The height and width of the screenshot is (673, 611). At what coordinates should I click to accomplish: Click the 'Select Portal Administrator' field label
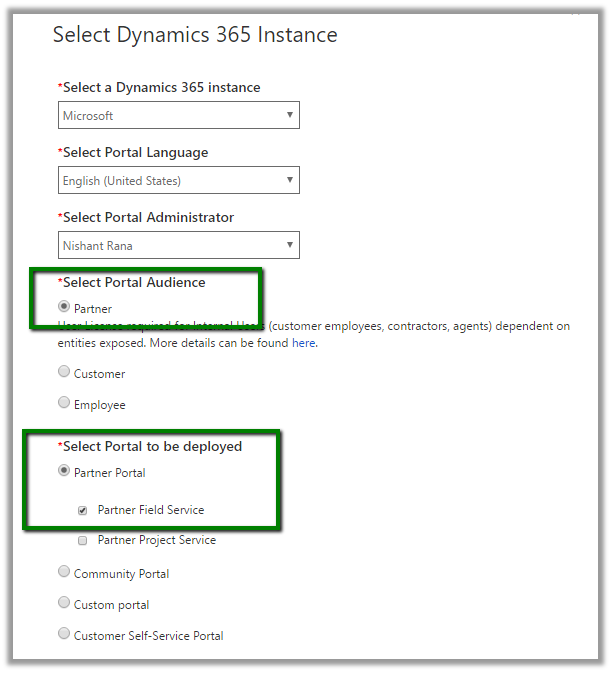click(x=148, y=218)
